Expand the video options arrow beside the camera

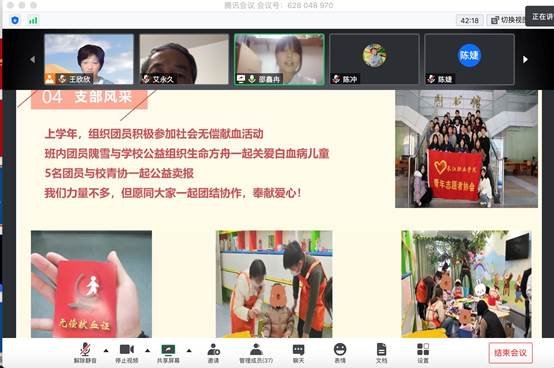148,351
